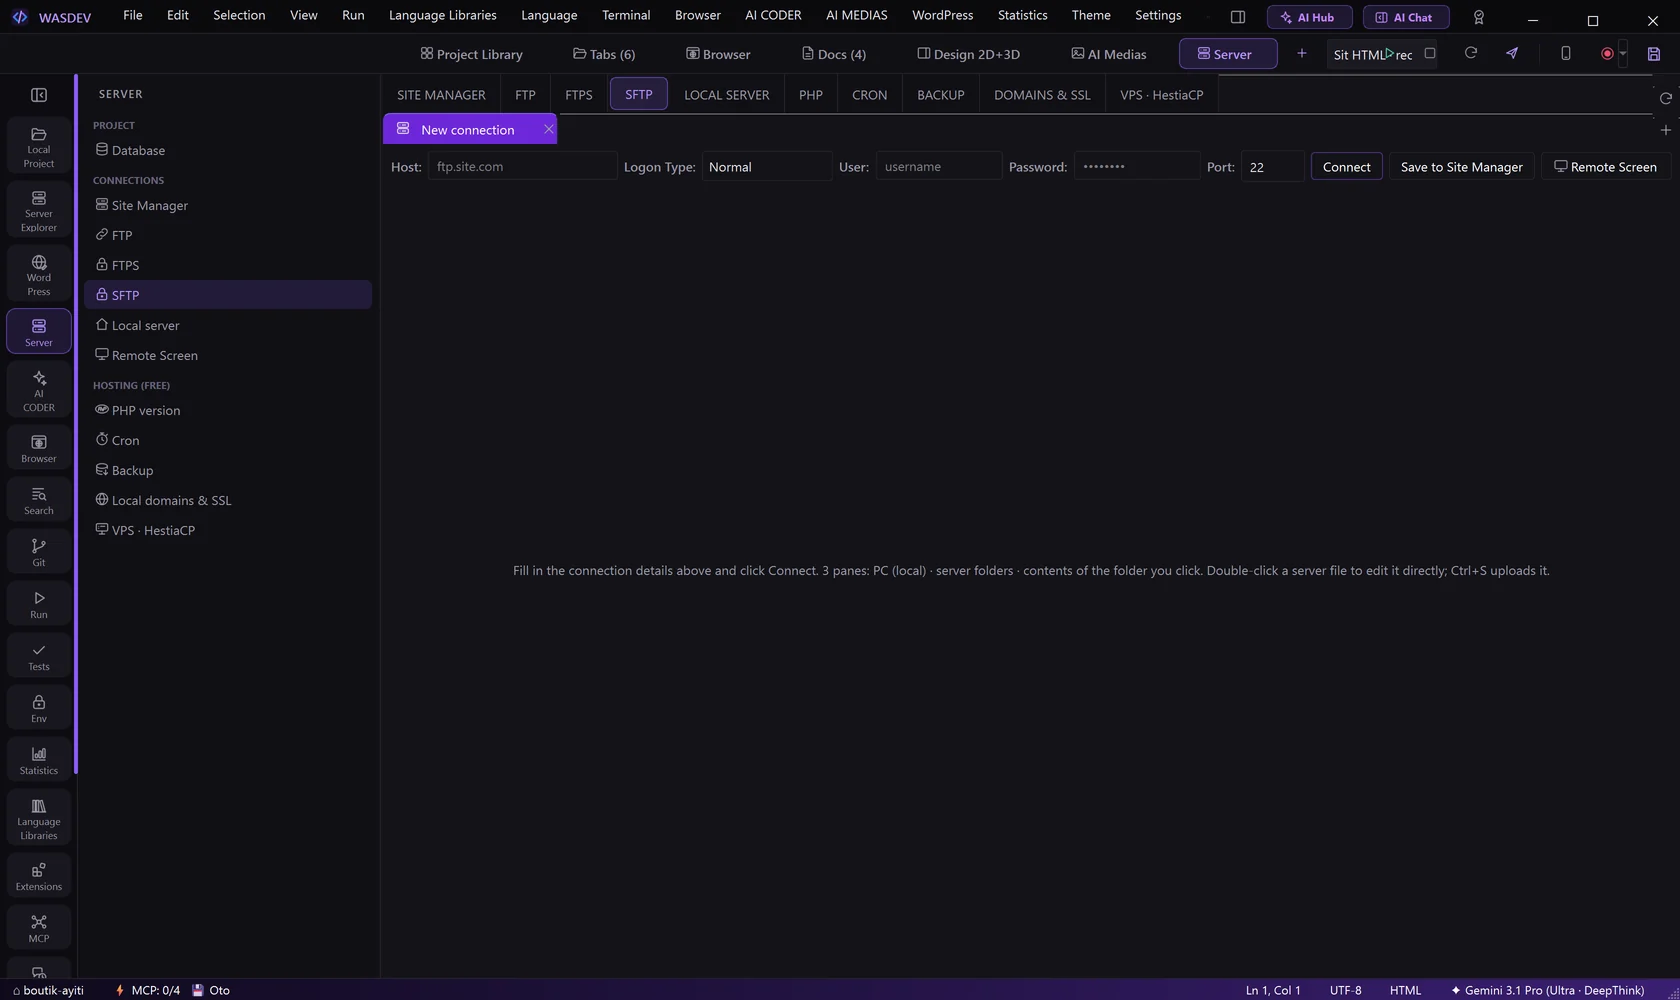
Task: Click the Port field showing 22
Action: pyautogui.click(x=1272, y=167)
